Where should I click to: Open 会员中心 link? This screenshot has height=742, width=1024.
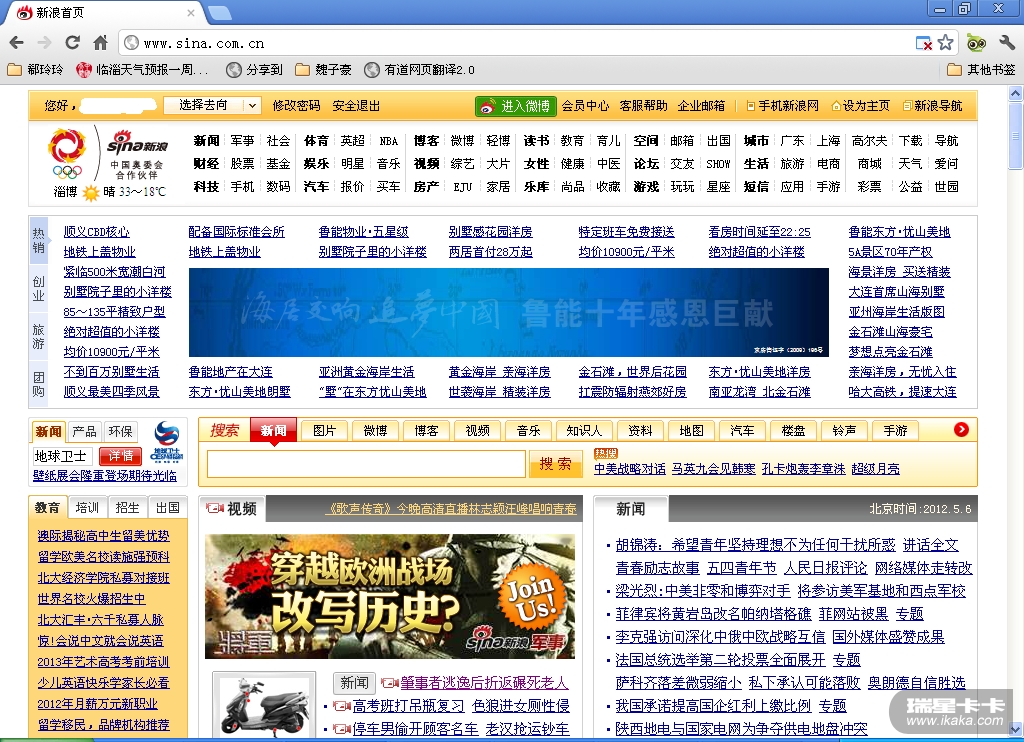point(586,106)
